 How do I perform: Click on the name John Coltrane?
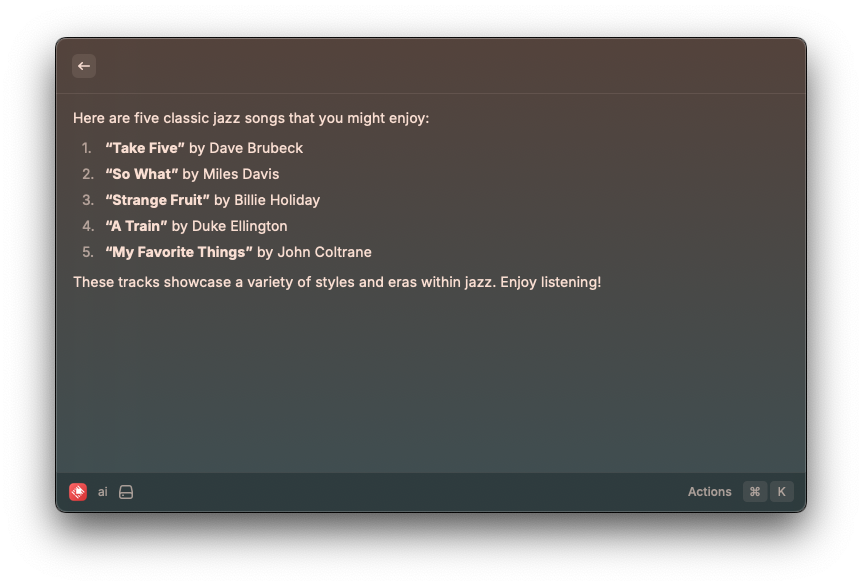point(324,252)
